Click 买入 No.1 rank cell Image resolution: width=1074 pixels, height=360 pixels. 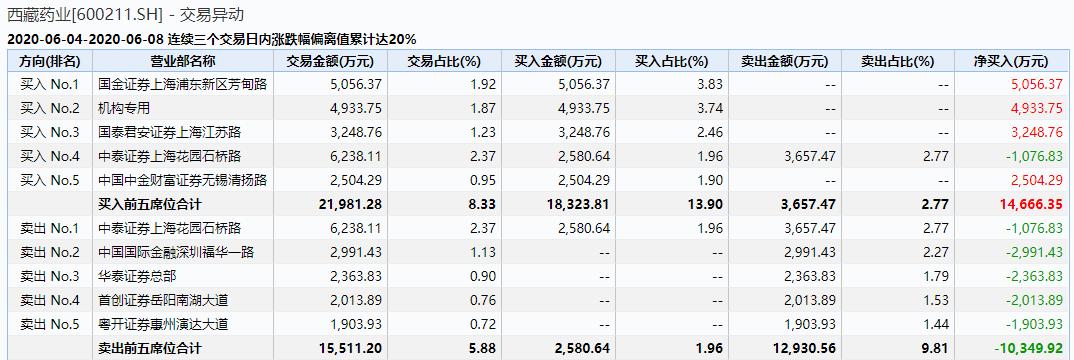coord(49,85)
